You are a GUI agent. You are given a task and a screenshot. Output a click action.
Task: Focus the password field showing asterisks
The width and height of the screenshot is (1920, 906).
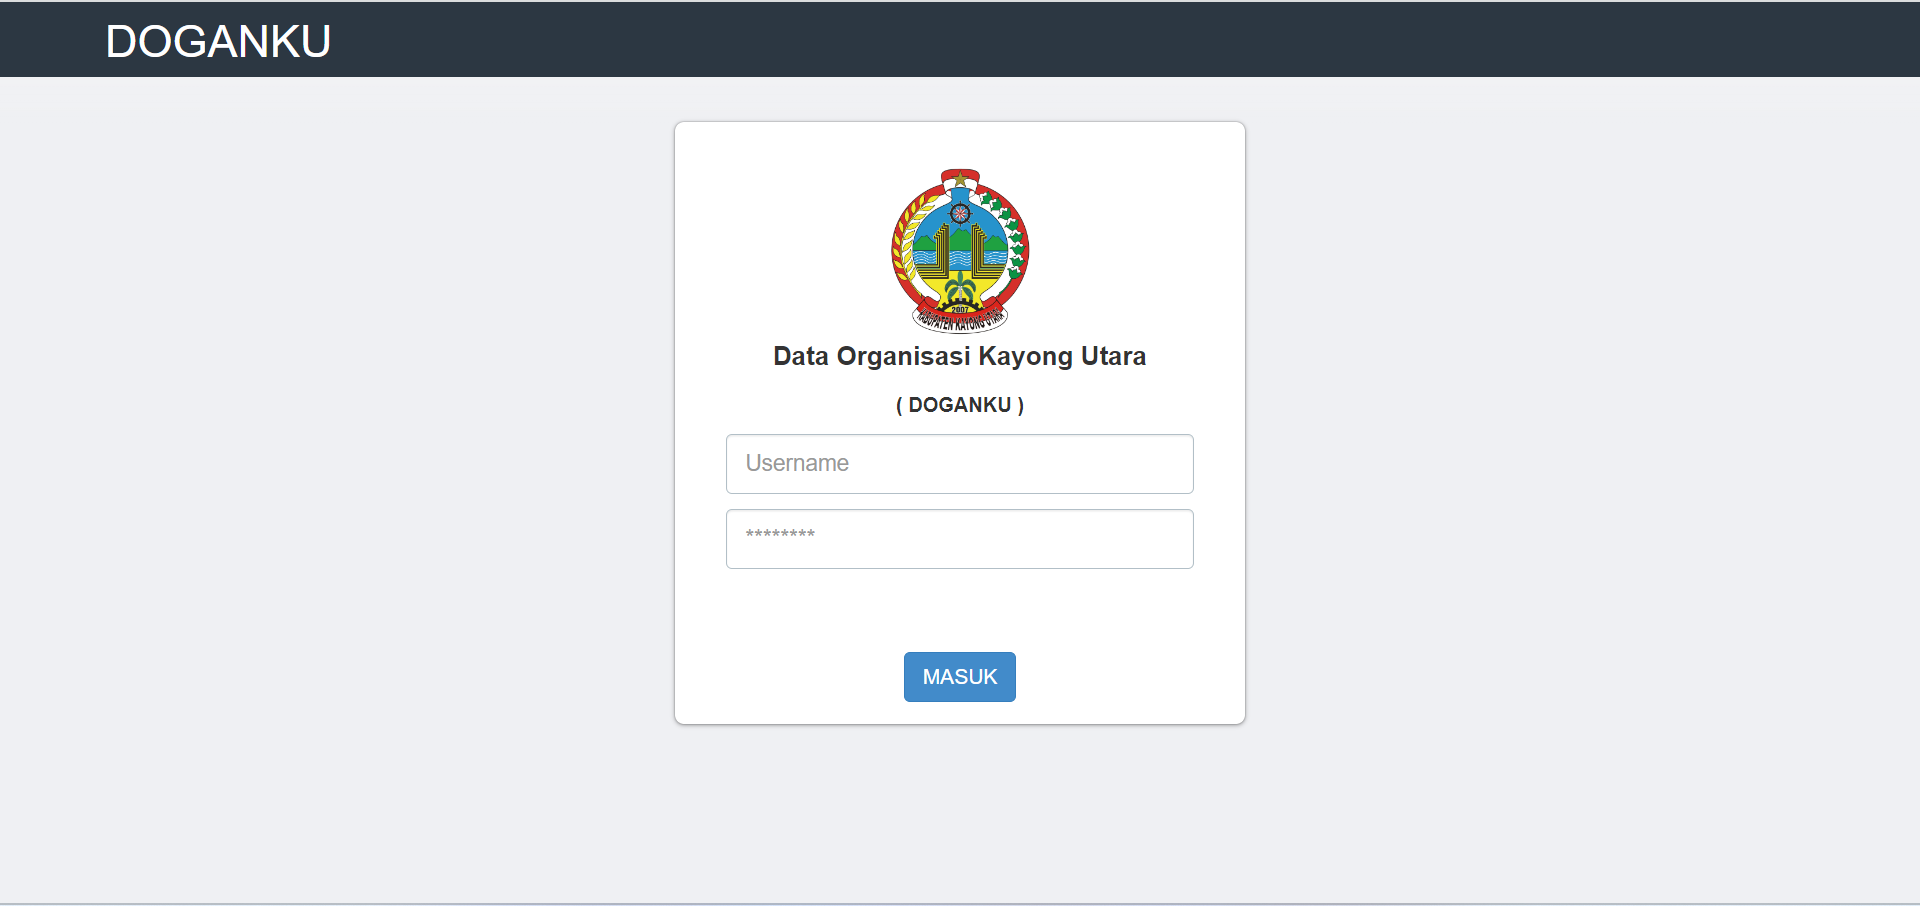pyautogui.click(x=959, y=538)
